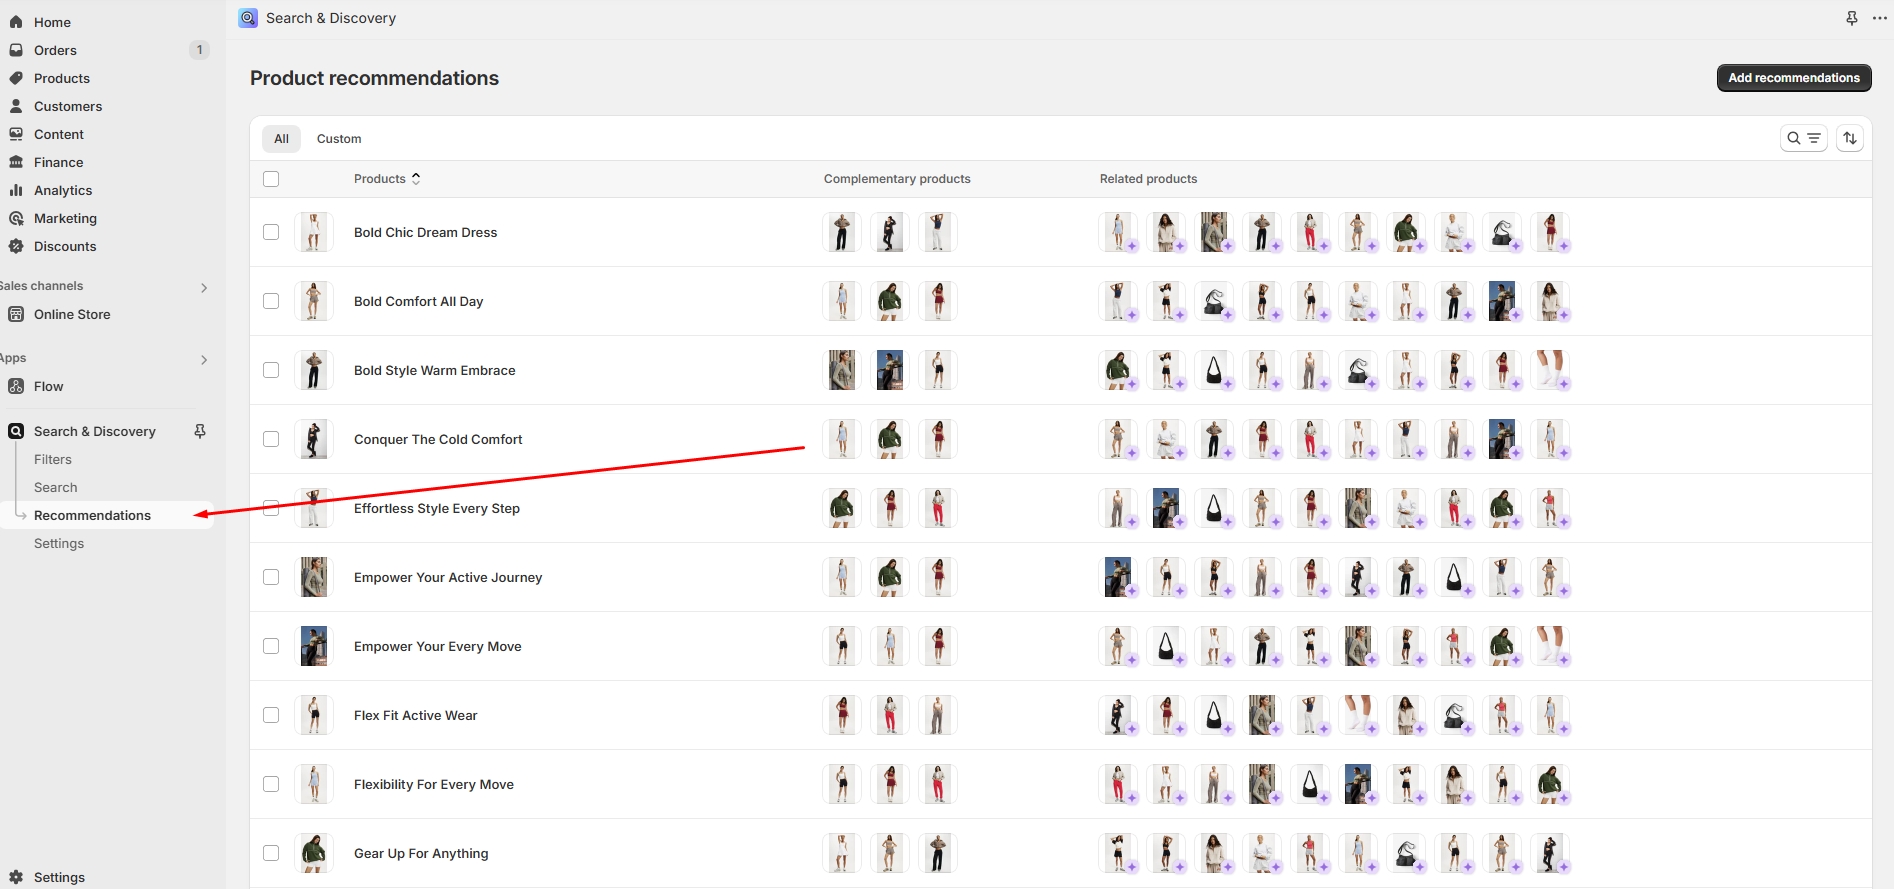1894x889 pixels.
Task: Open the search and filter icon button
Action: point(1803,139)
